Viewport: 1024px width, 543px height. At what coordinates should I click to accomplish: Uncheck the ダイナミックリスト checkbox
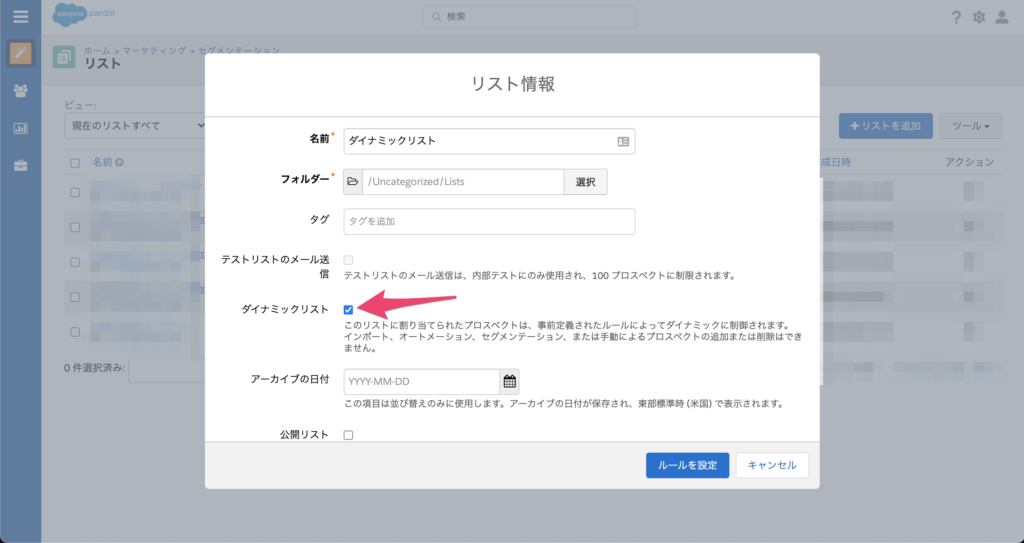[x=349, y=310]
